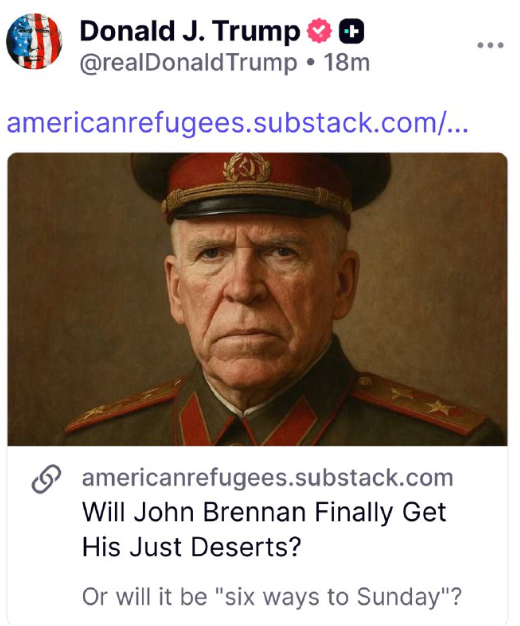Click the chain link icon in card
520x626 pixels.
tap(46, 479)
